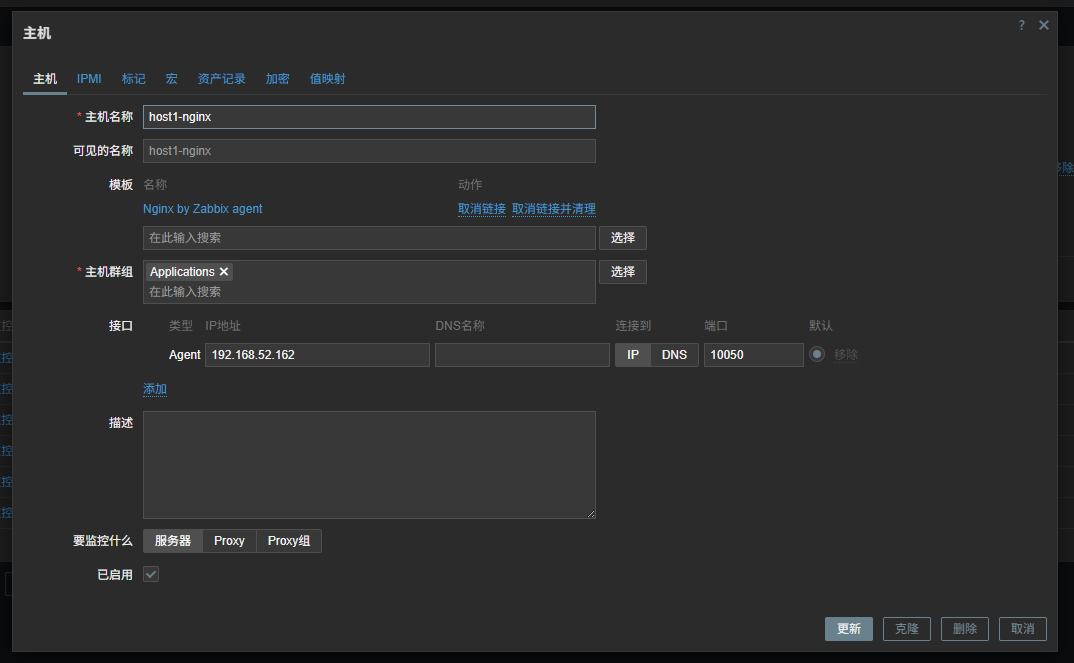
Task: Open the Nginx by Zabbix agent template
Action: coord(203,209)
